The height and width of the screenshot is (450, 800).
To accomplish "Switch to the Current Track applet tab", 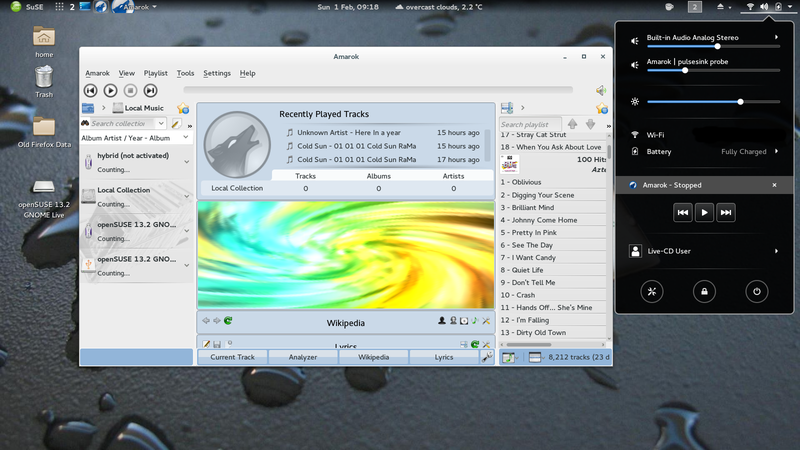I will click(x=232, y=357).
